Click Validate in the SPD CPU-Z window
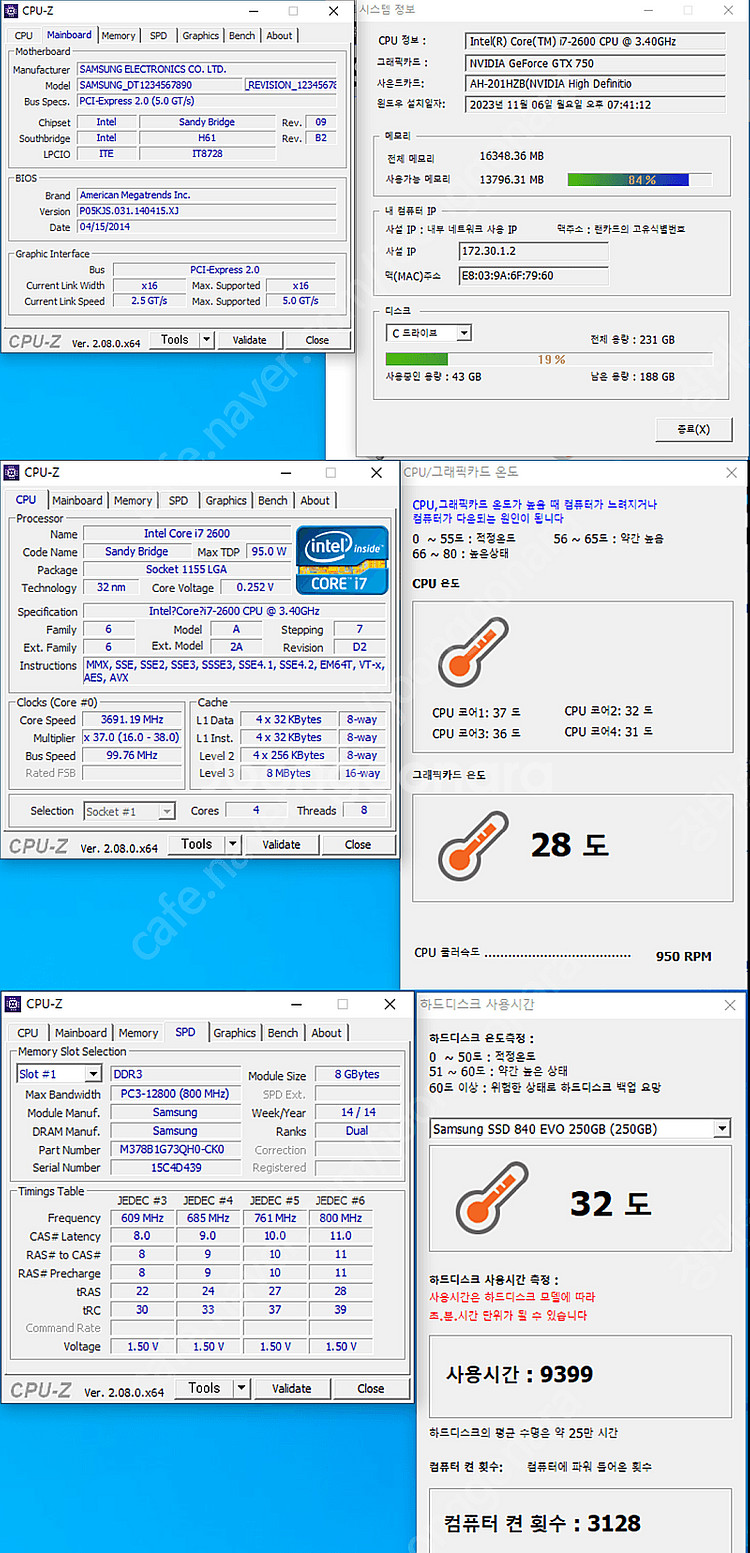 tap(291, 1388)
